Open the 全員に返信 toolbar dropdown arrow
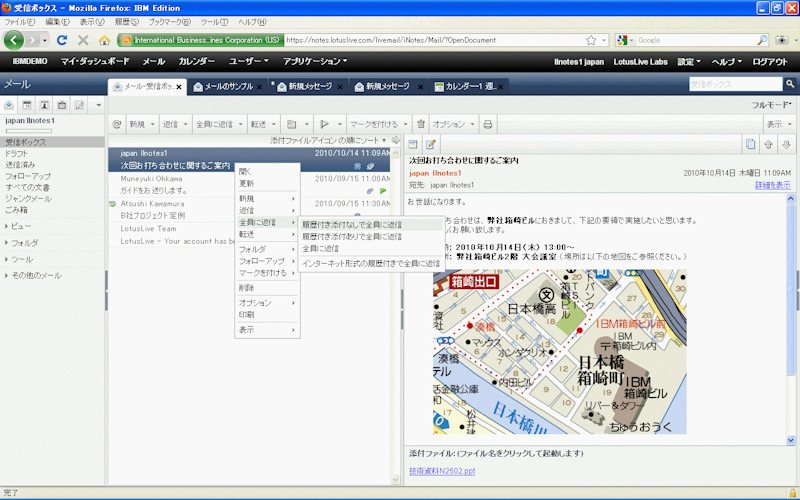800x500 pixels. [x=240, y=124]
